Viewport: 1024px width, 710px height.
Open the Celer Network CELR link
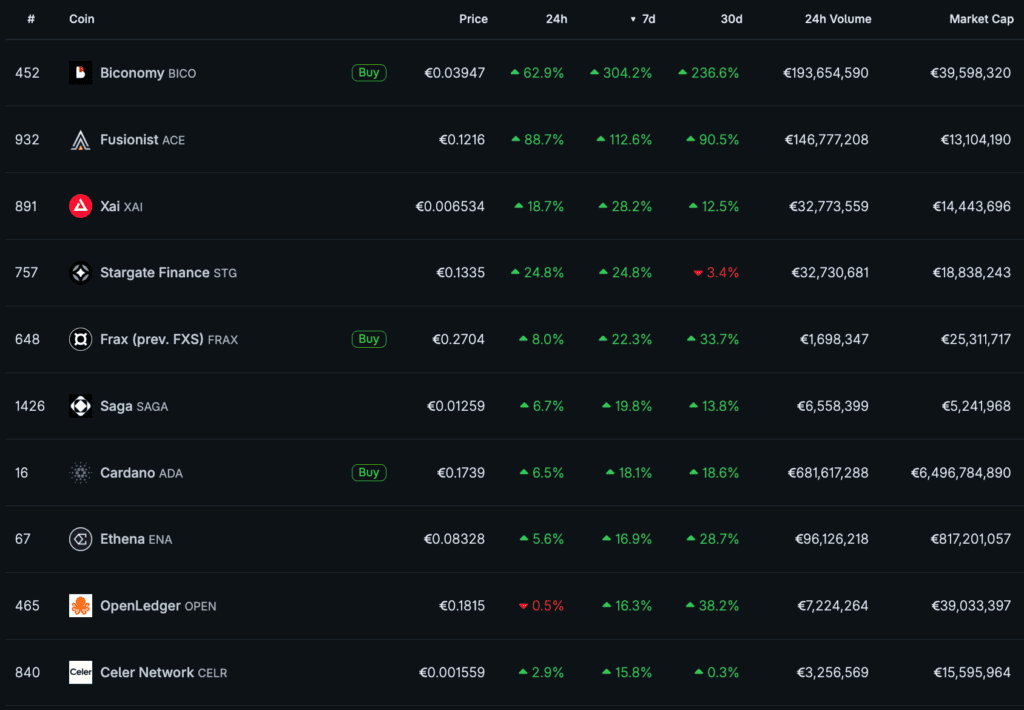(x=163, y=672)
